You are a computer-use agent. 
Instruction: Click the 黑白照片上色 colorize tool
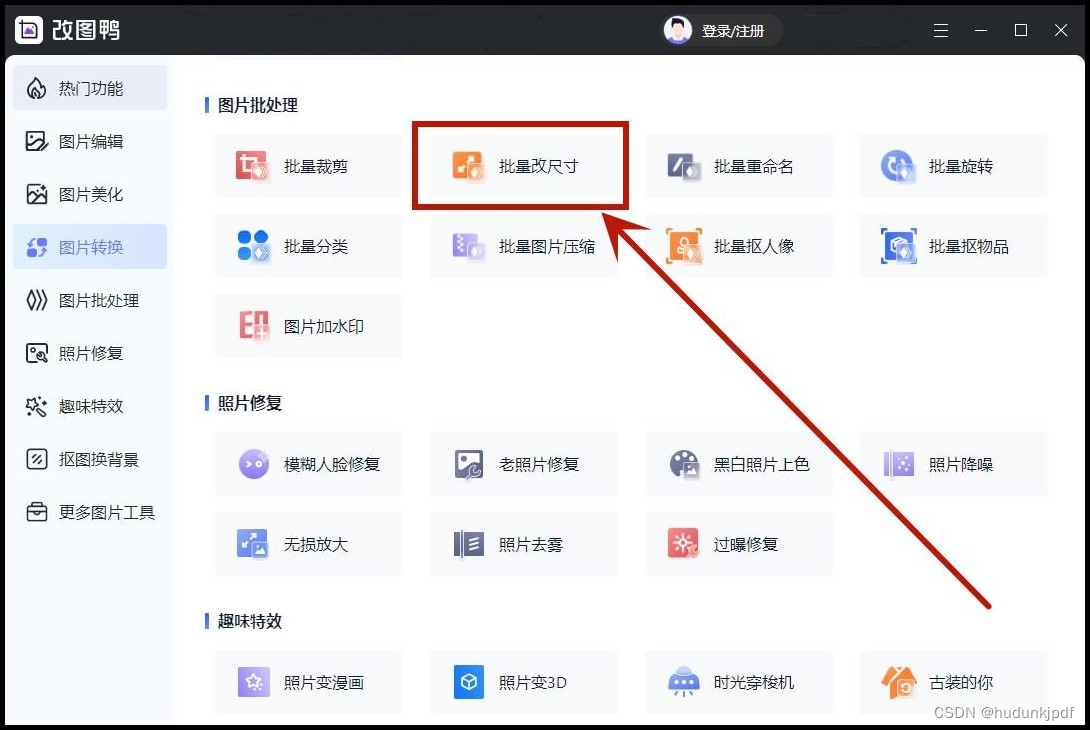[x=738, y=464]
